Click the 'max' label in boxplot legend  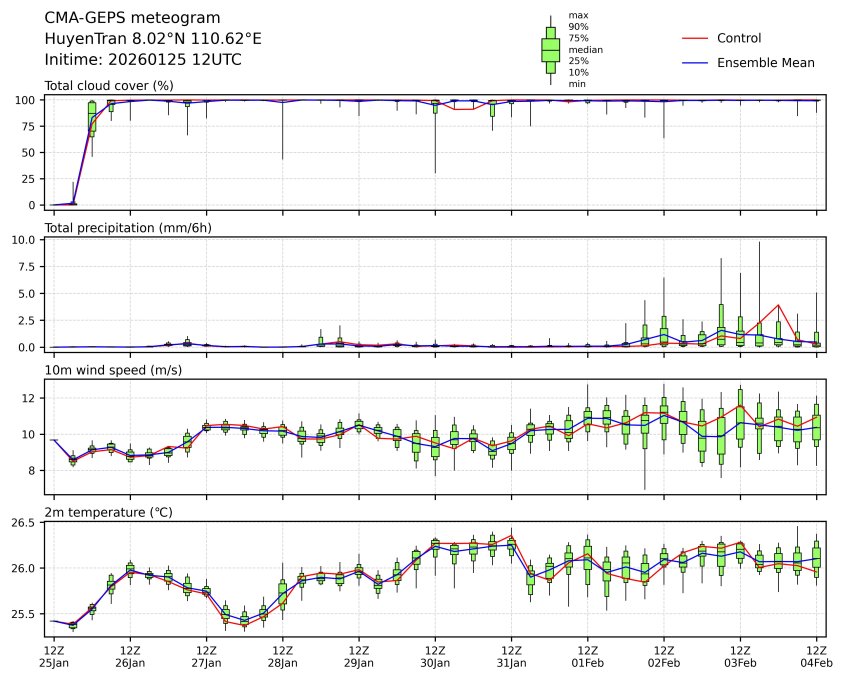(x=577, y=16)
